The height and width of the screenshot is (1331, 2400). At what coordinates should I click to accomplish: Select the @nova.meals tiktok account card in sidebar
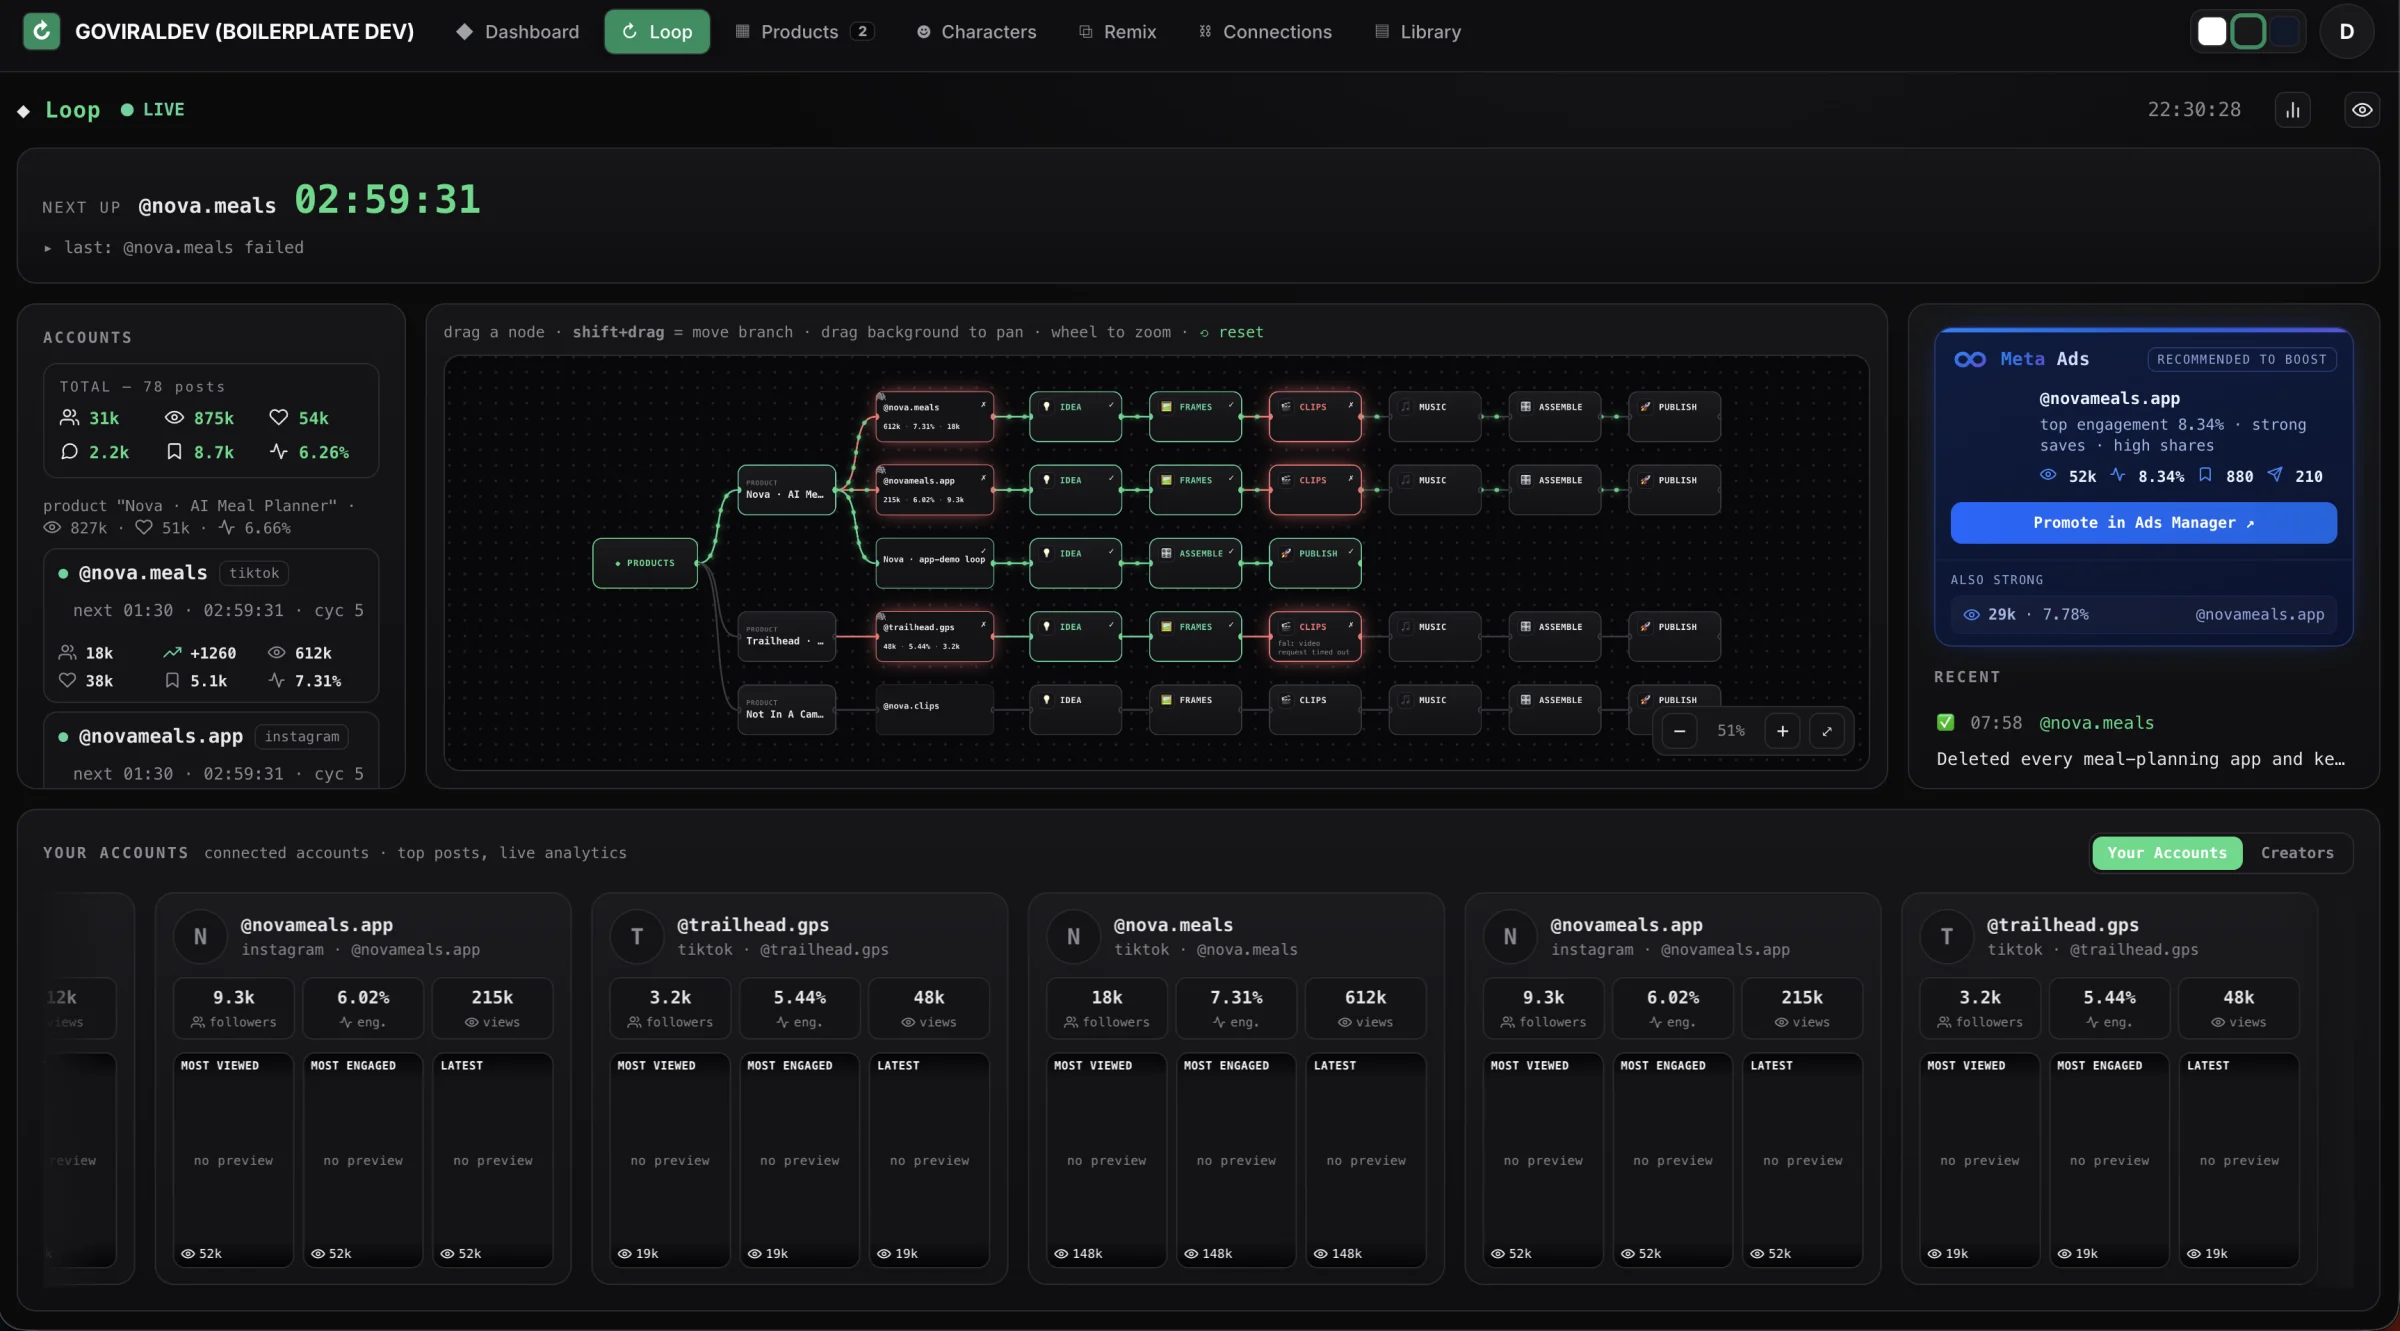coord(211,625)
